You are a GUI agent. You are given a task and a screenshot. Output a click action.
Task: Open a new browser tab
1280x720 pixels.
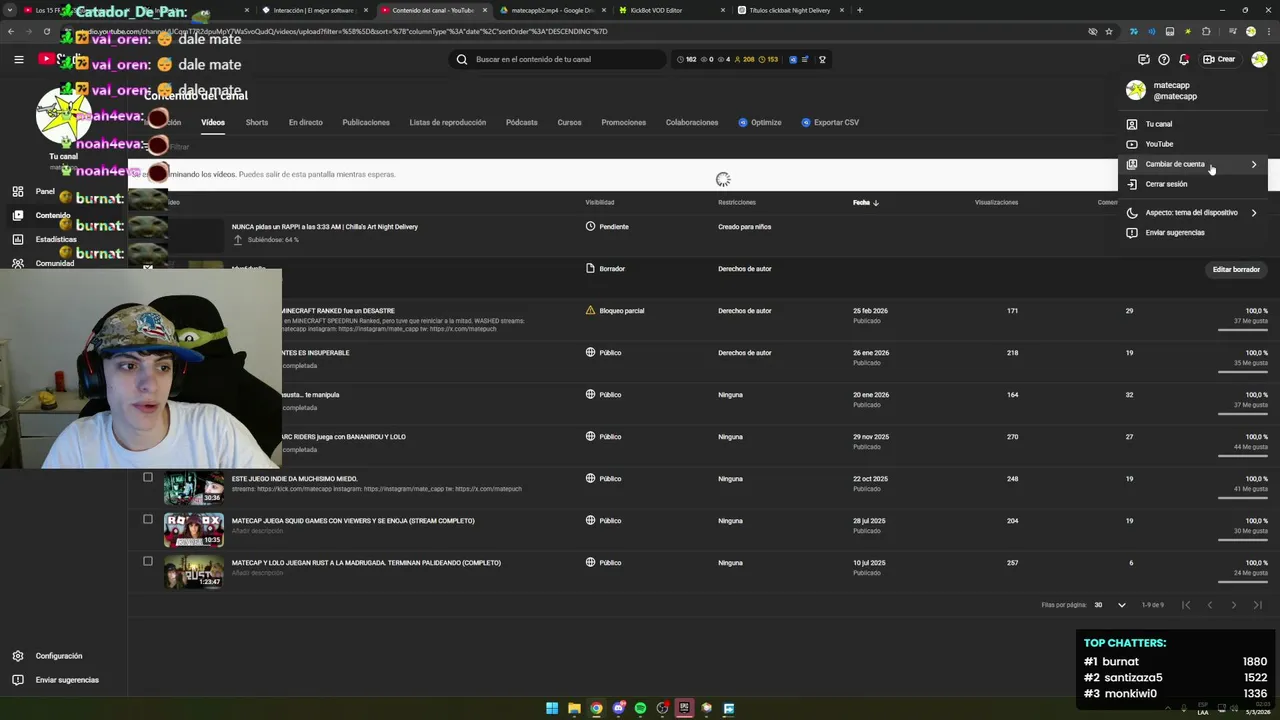[x=860, y=10]
